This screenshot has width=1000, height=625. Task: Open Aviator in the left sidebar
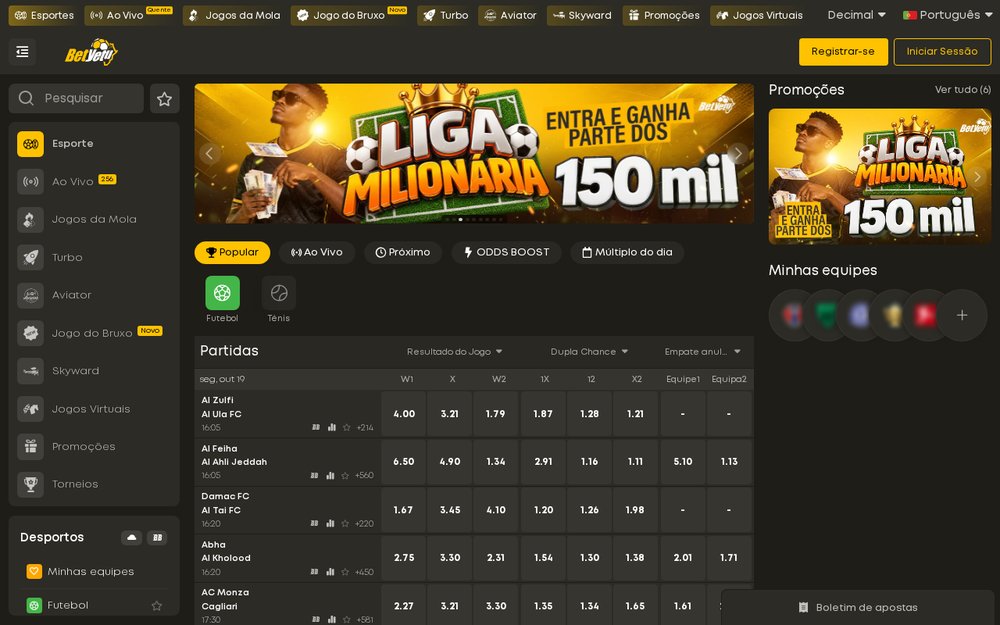click(94, 295)
